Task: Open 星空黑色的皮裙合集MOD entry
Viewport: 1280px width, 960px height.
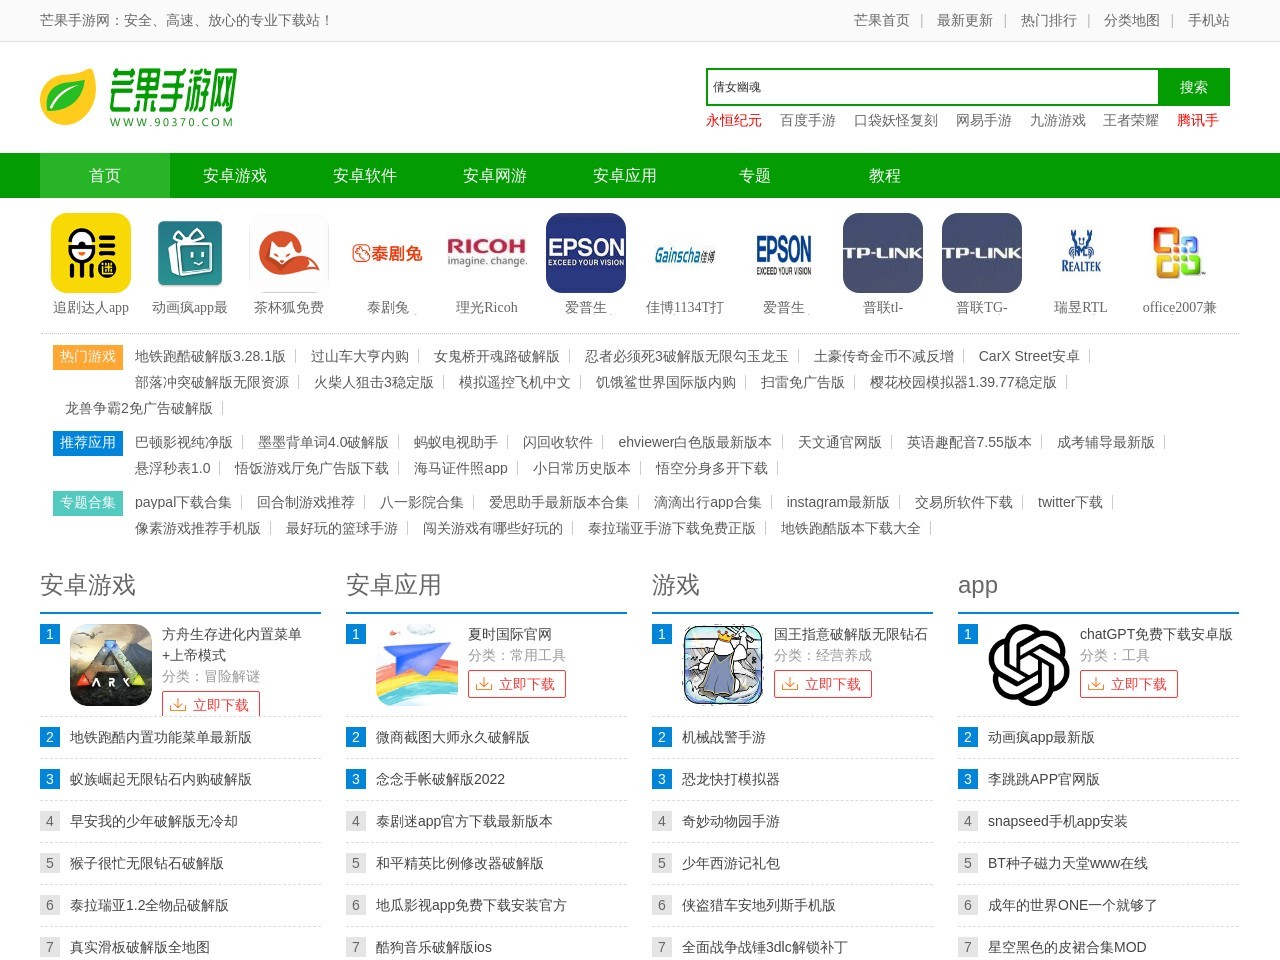Action: click(1067, 947)
